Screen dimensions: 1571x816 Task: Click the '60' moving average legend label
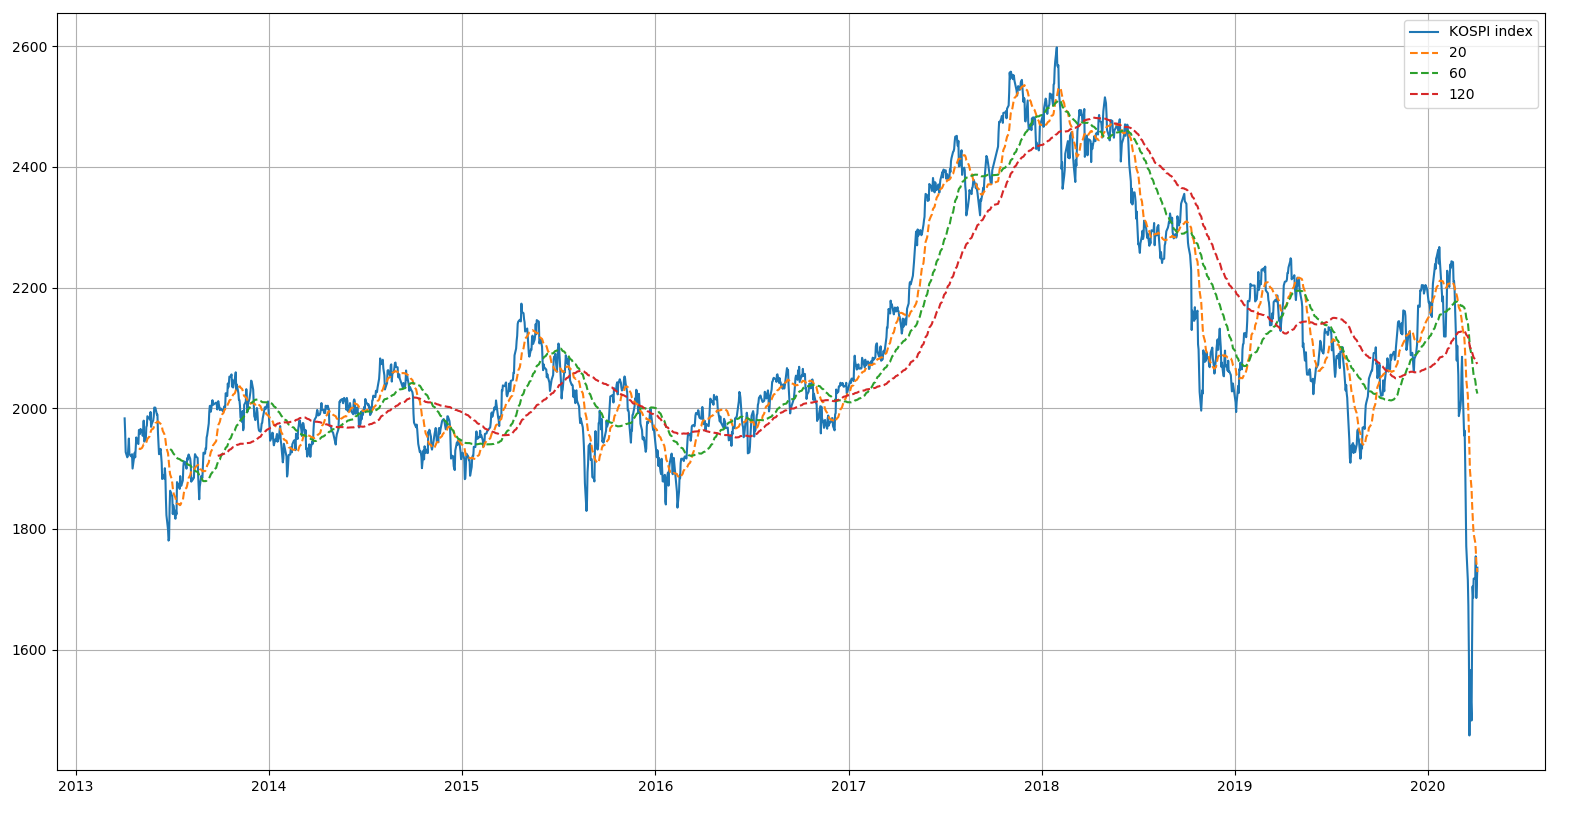point(1457,73)
